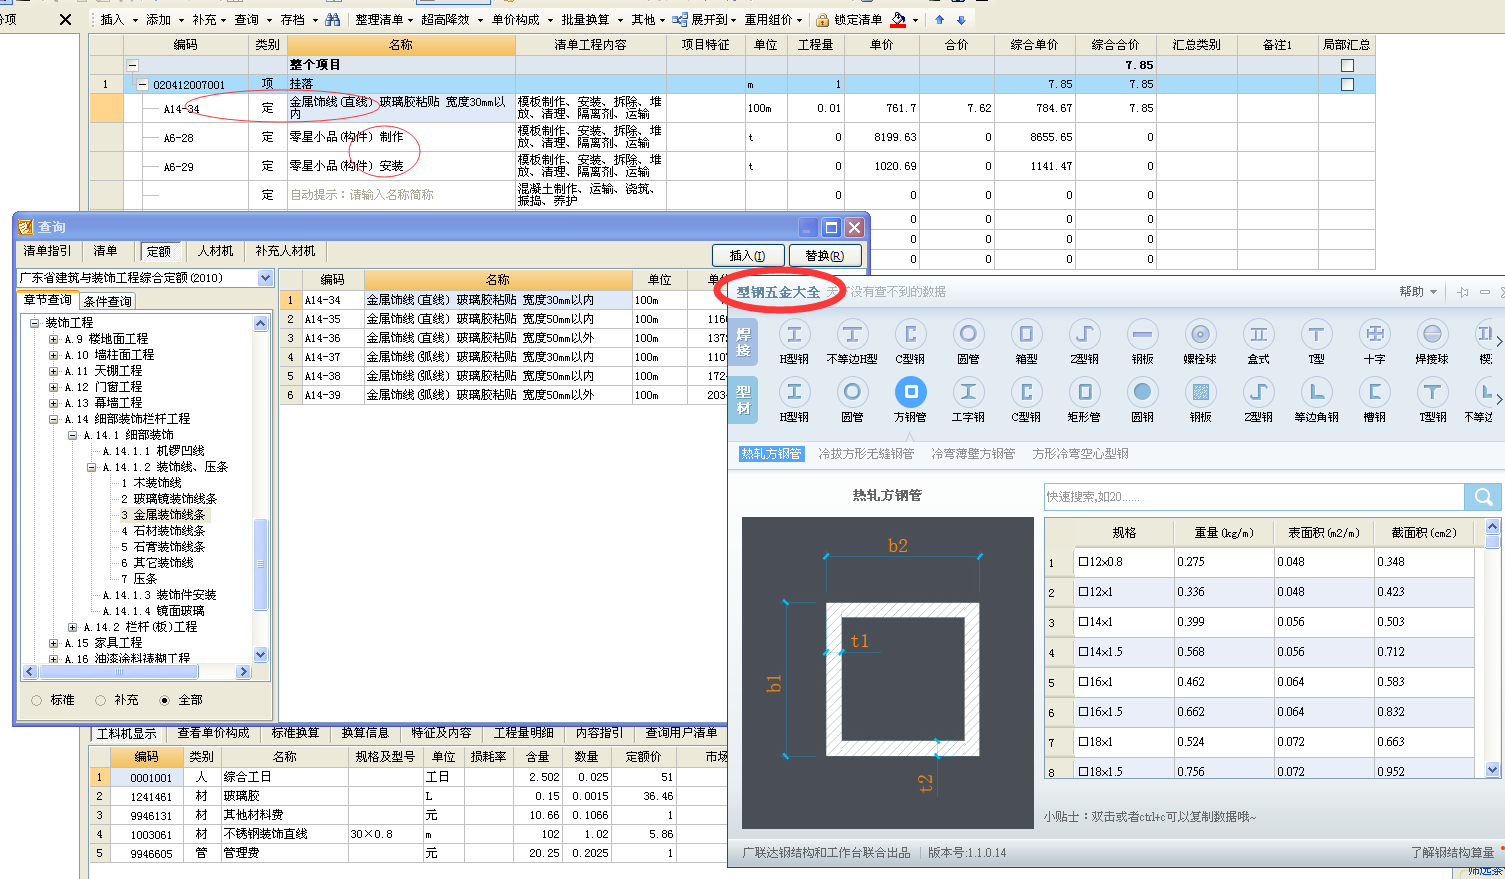The height and width of the screenshot is (879, 1505).
Task: Select 槽钢 channel steel icon
Action: pos(1375,392)
